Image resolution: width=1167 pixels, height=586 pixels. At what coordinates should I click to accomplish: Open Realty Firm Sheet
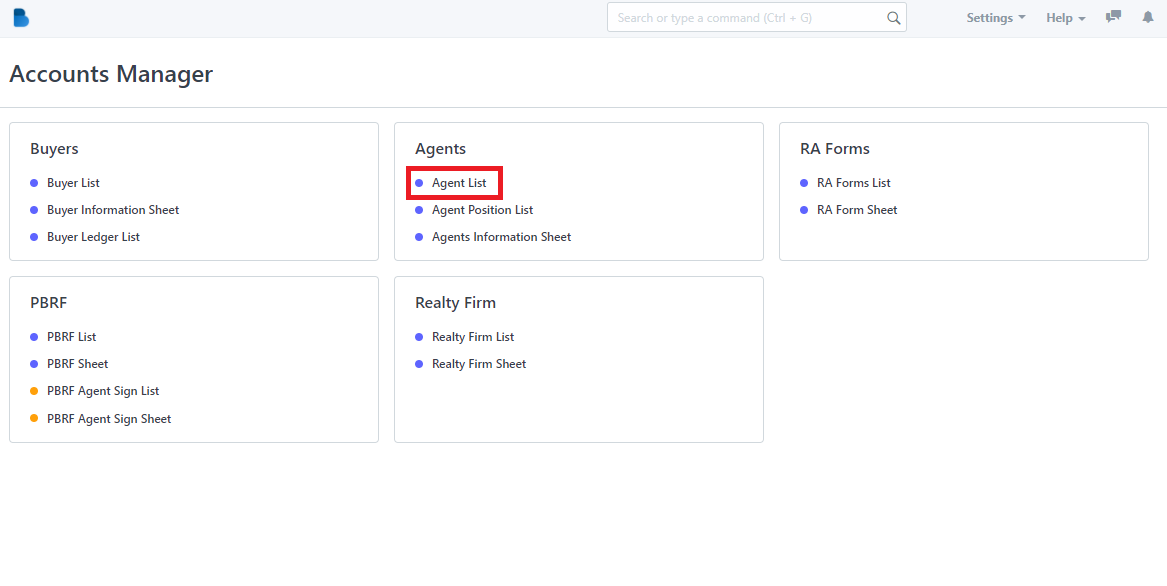tap(479, 364)
